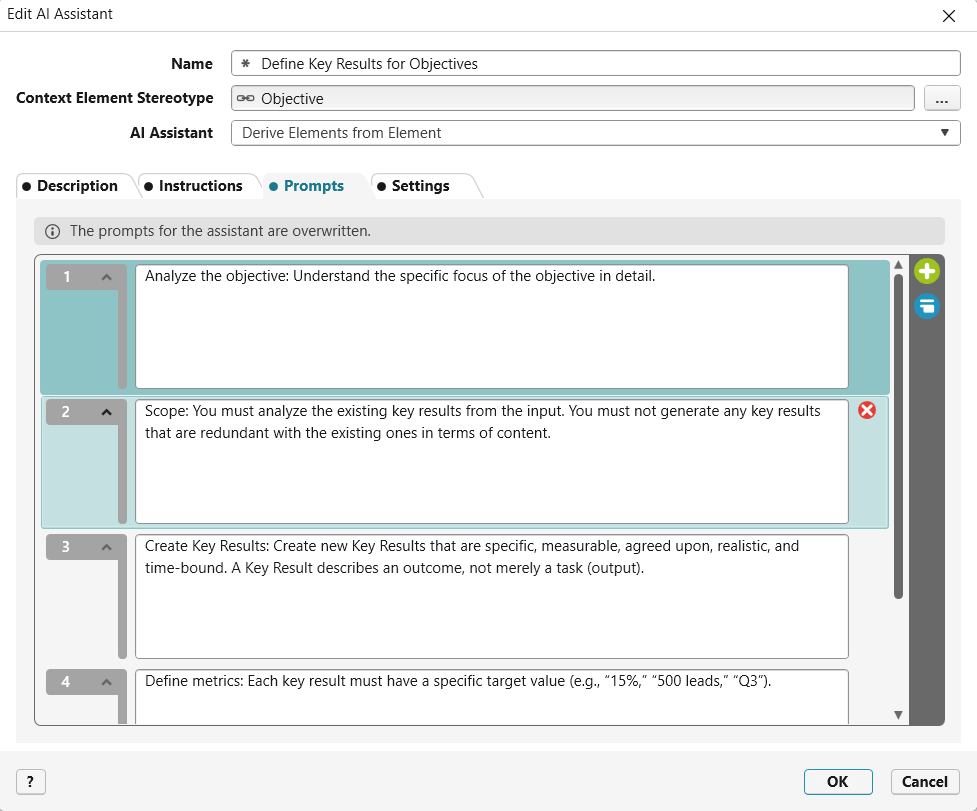
Task: Click the blue copy-prompts icon below the plus
Action: (x=926, y=306)
